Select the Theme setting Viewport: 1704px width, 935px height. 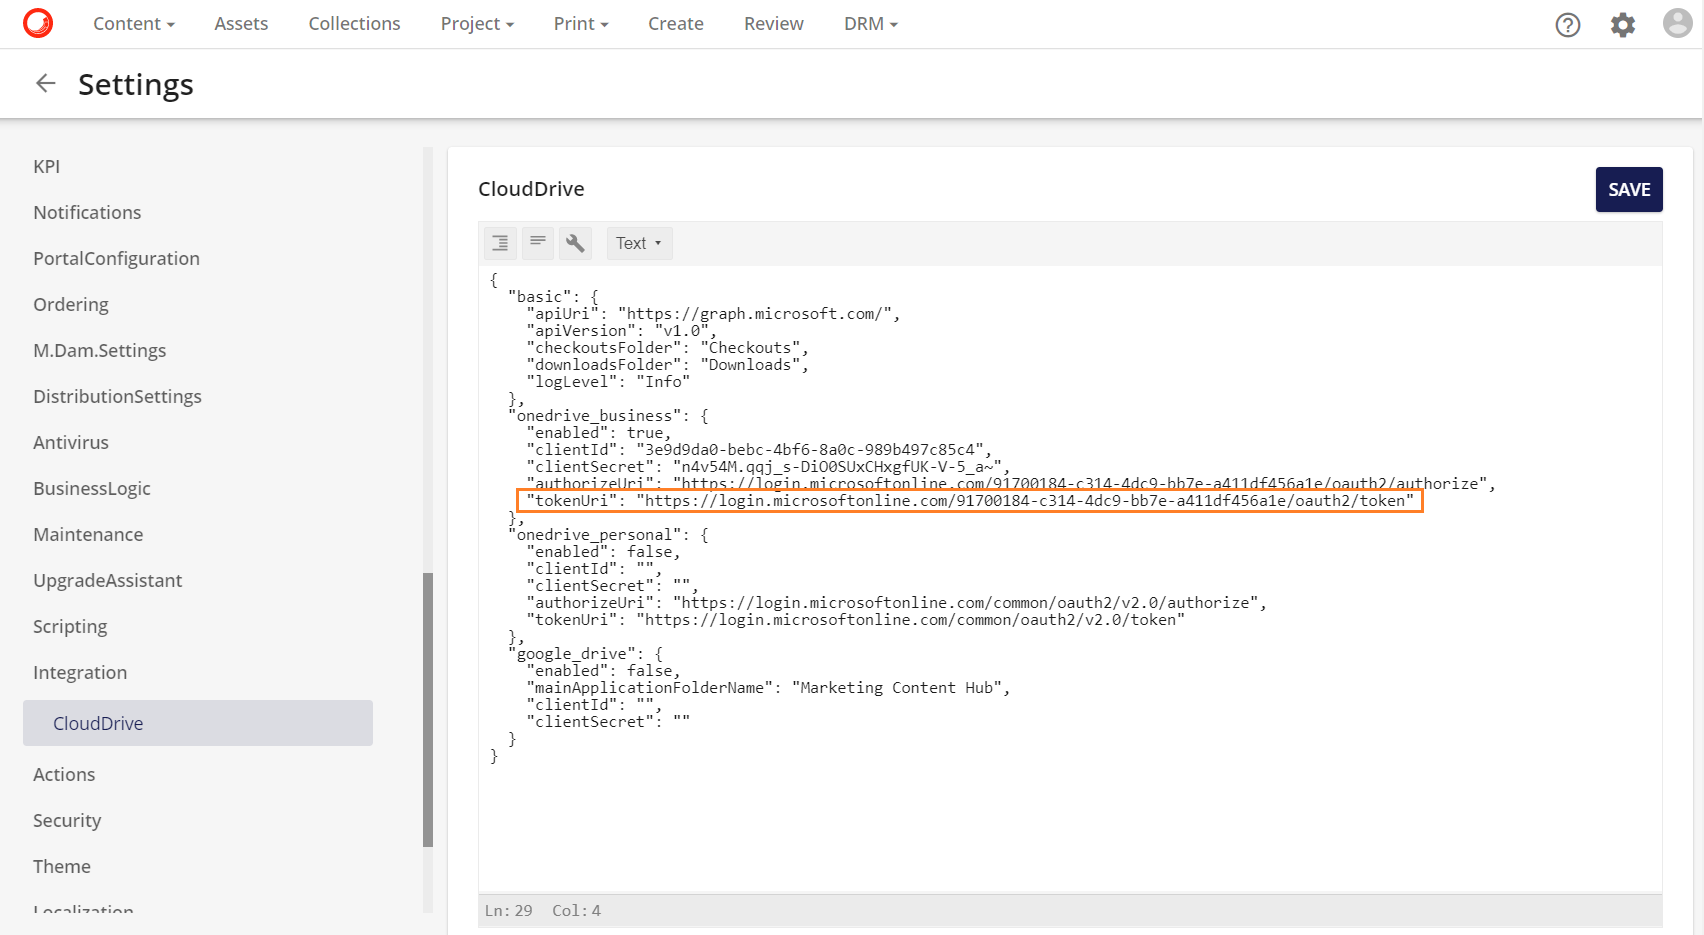pos(62,866)
